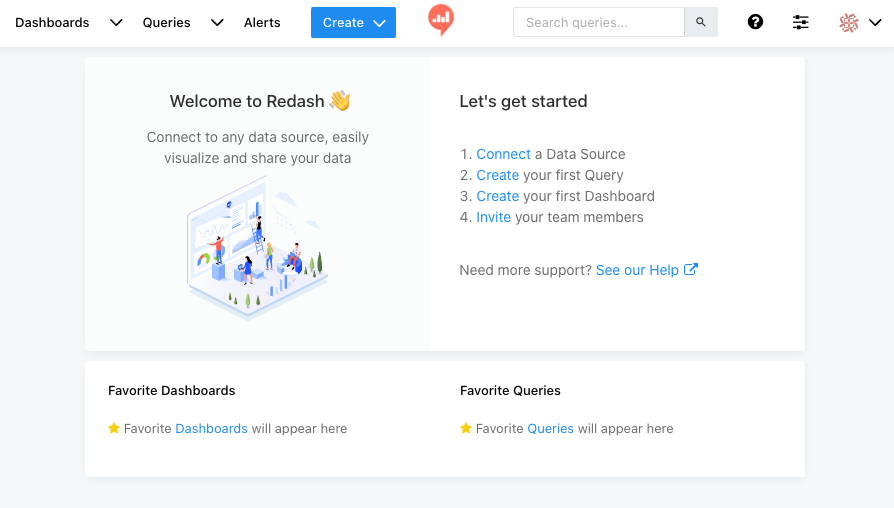
Task: Click the user profile avatar
Action: click(849, 23)
